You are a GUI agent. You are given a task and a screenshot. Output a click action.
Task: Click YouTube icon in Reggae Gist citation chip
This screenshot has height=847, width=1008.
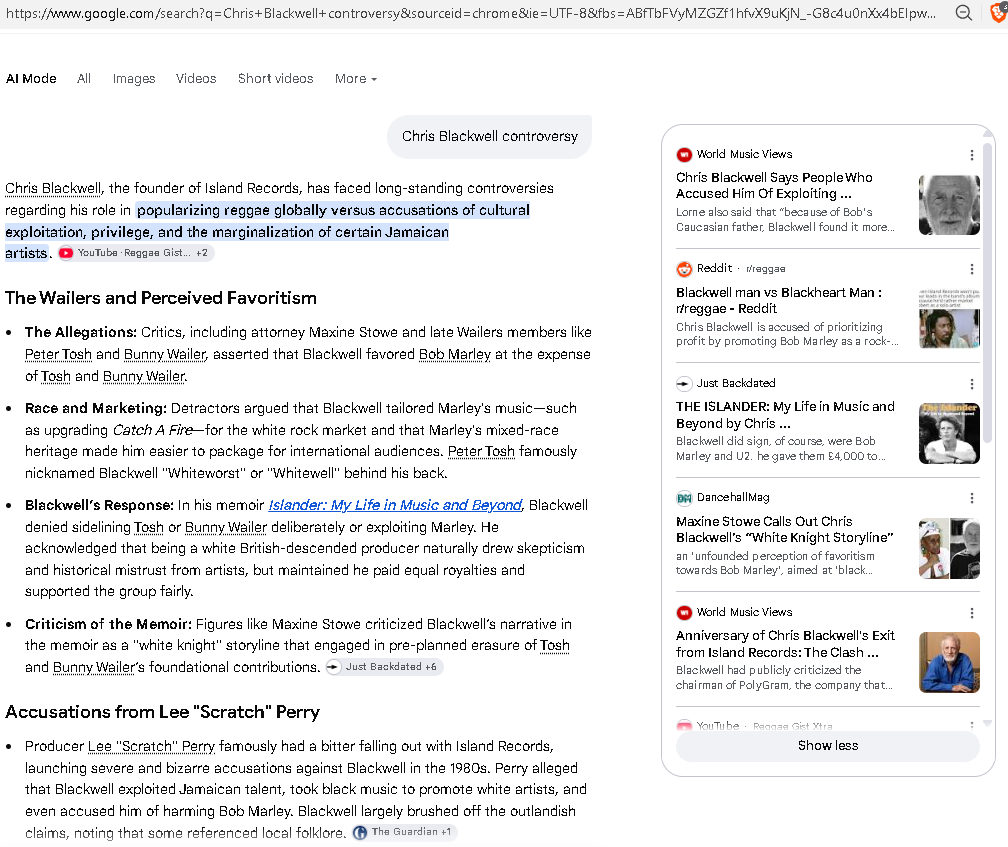pos(66,253)
